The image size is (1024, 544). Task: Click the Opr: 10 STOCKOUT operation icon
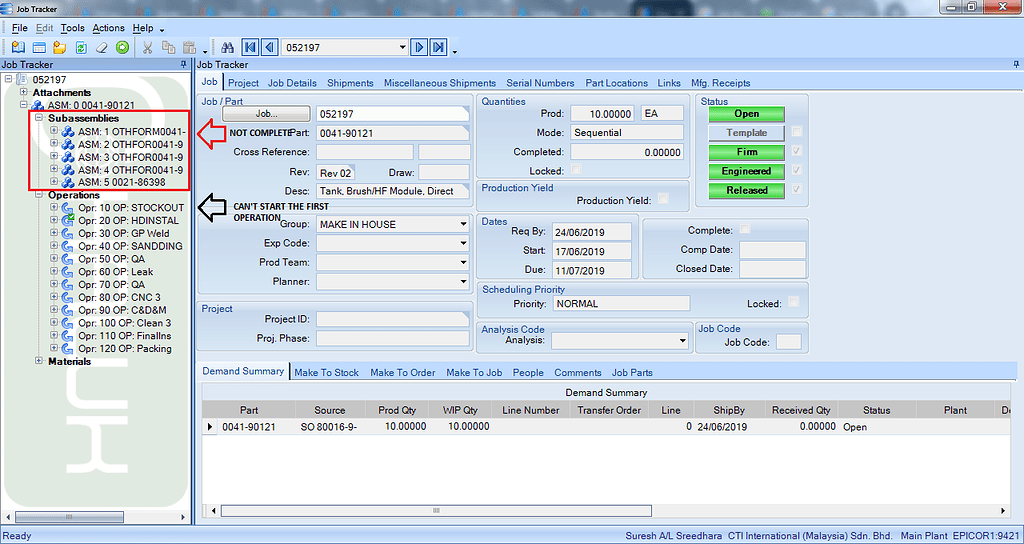click(x=68, y=208)
